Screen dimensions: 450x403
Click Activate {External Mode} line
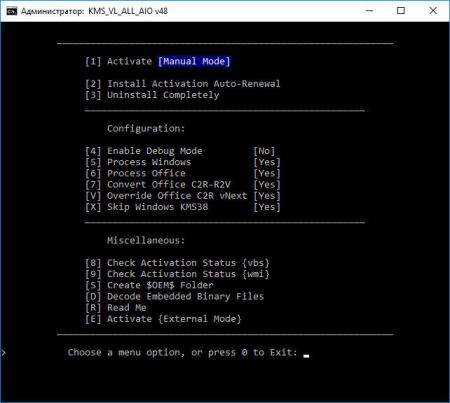pos(163,319)
